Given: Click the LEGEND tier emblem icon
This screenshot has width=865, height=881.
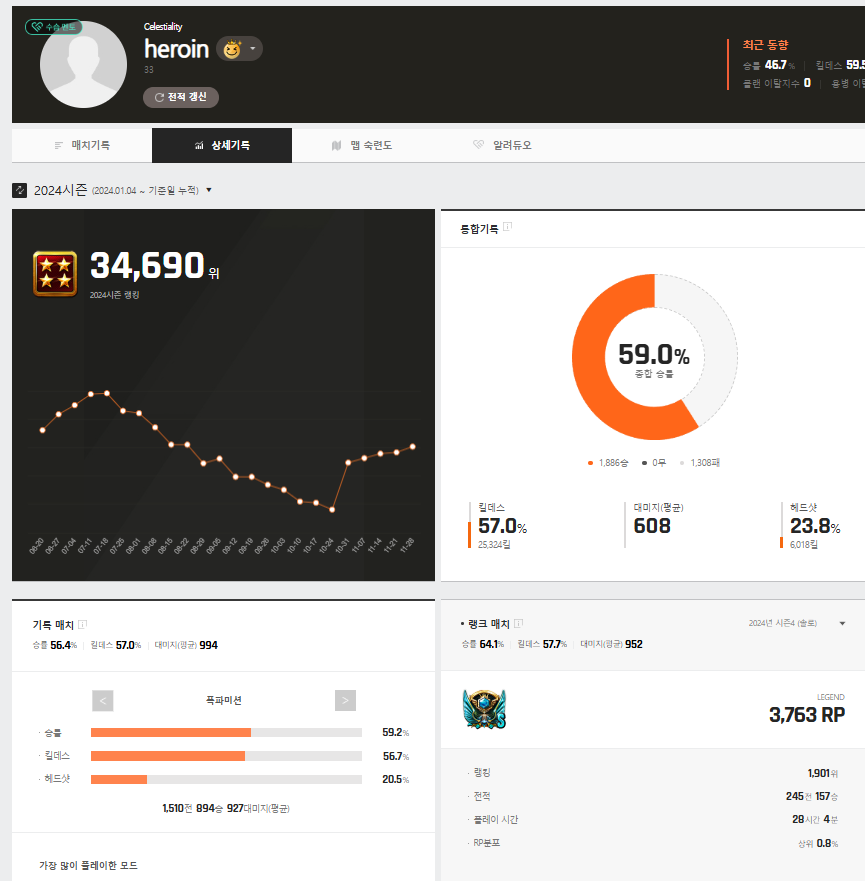Looking at the screenshot, I should click(x=485, y=711).
